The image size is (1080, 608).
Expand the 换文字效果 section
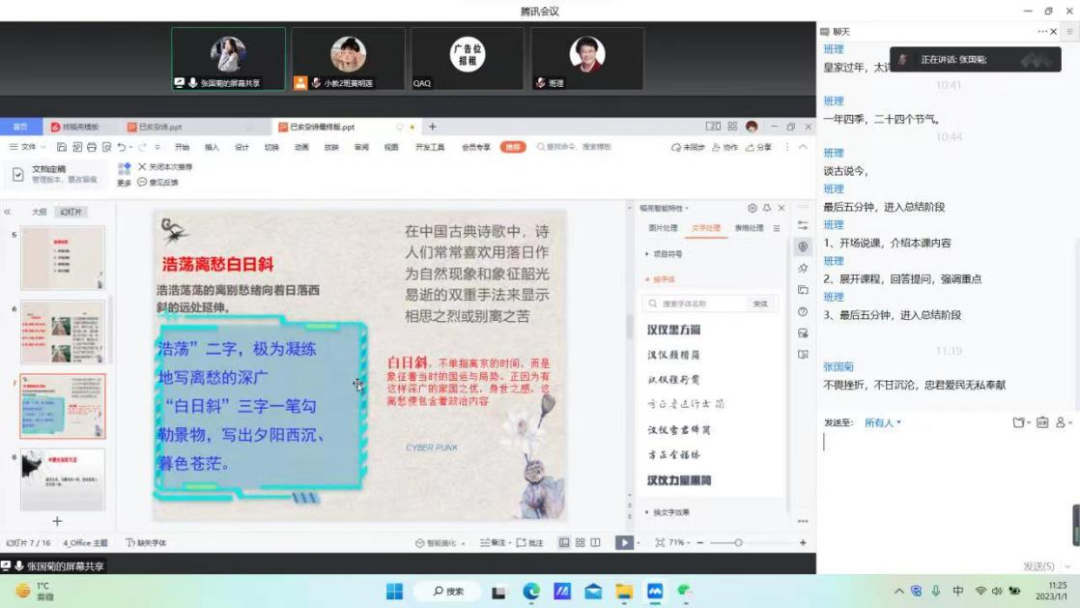[x=670, y=512]
